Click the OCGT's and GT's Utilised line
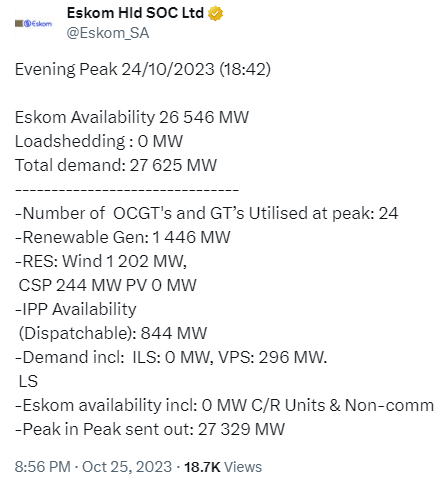This screenshot has width=447, height=482. (206, 213)
